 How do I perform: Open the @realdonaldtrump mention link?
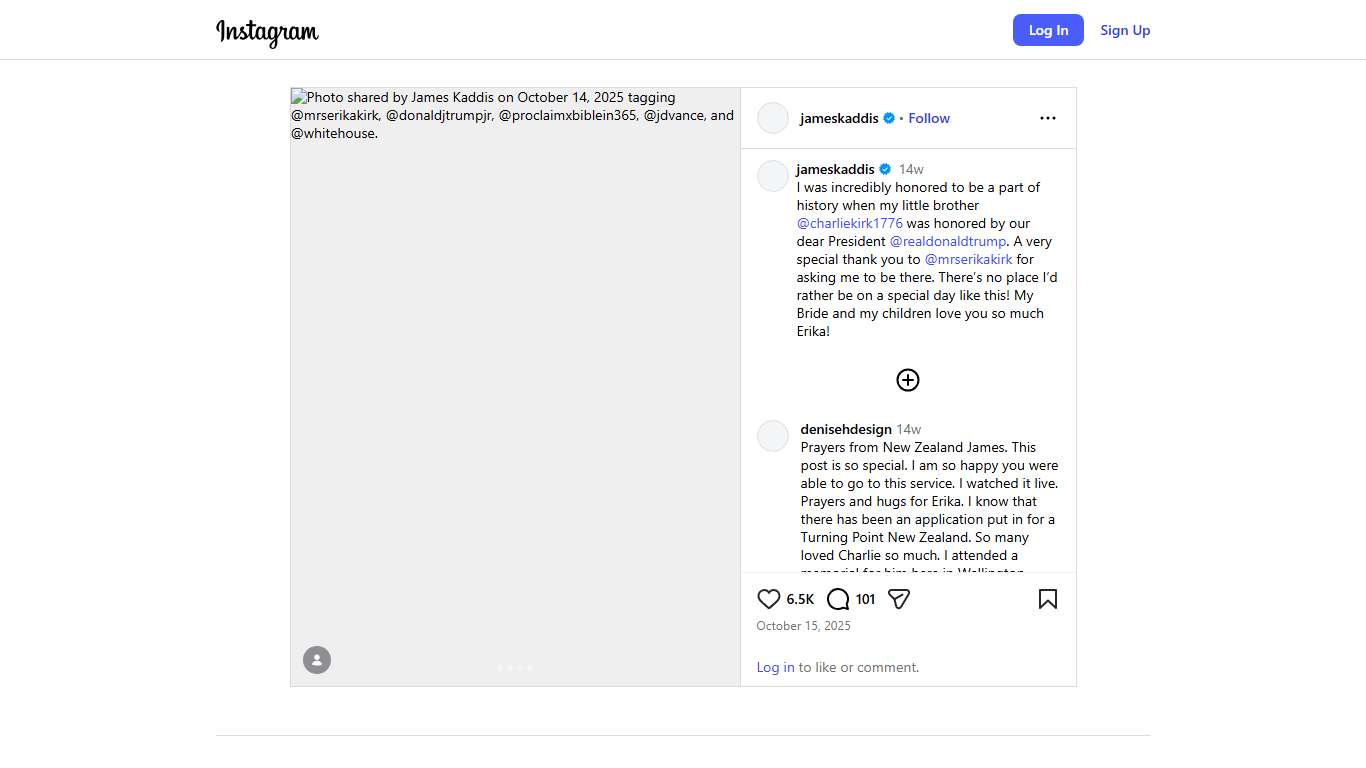(948, 241)
